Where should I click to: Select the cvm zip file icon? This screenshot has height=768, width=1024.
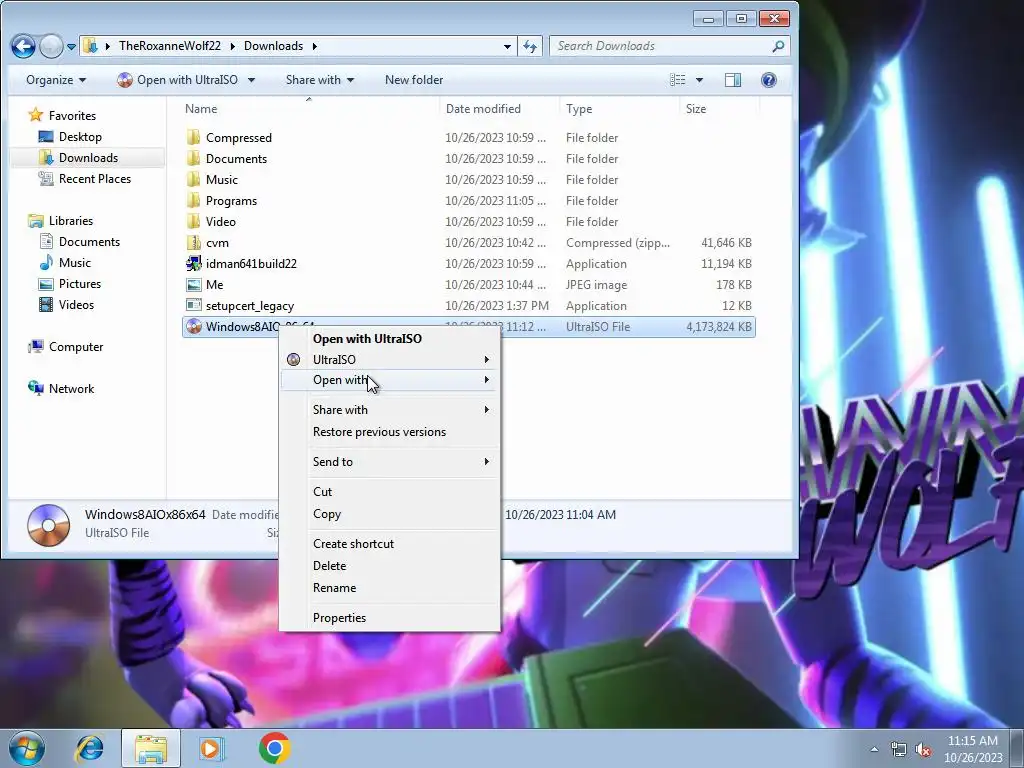[193, 242]
